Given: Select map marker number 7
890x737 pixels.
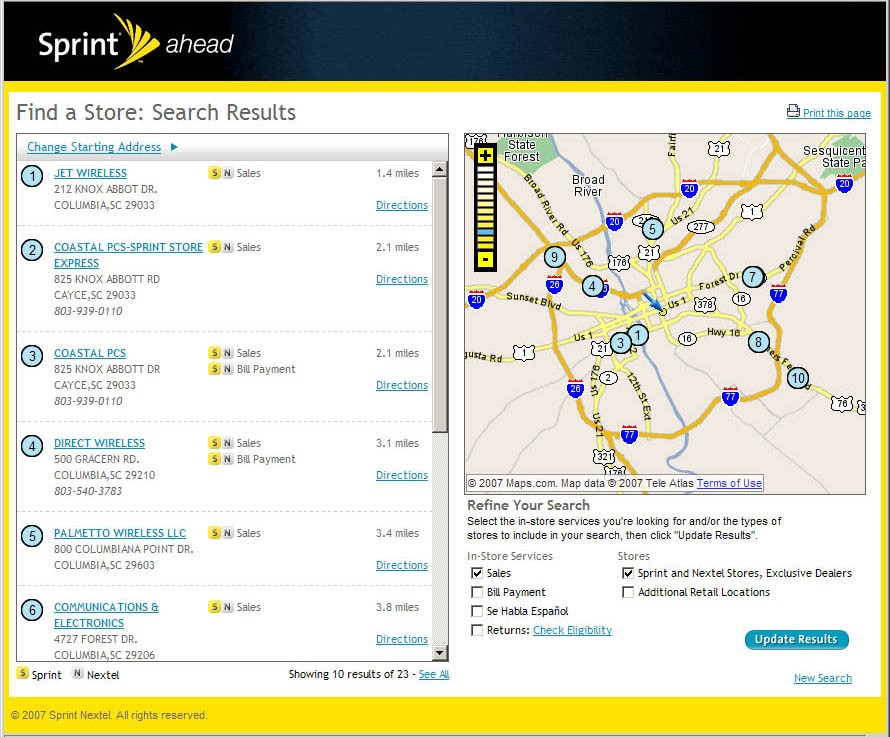Looking at the screenshot, I should click(752, 276).
